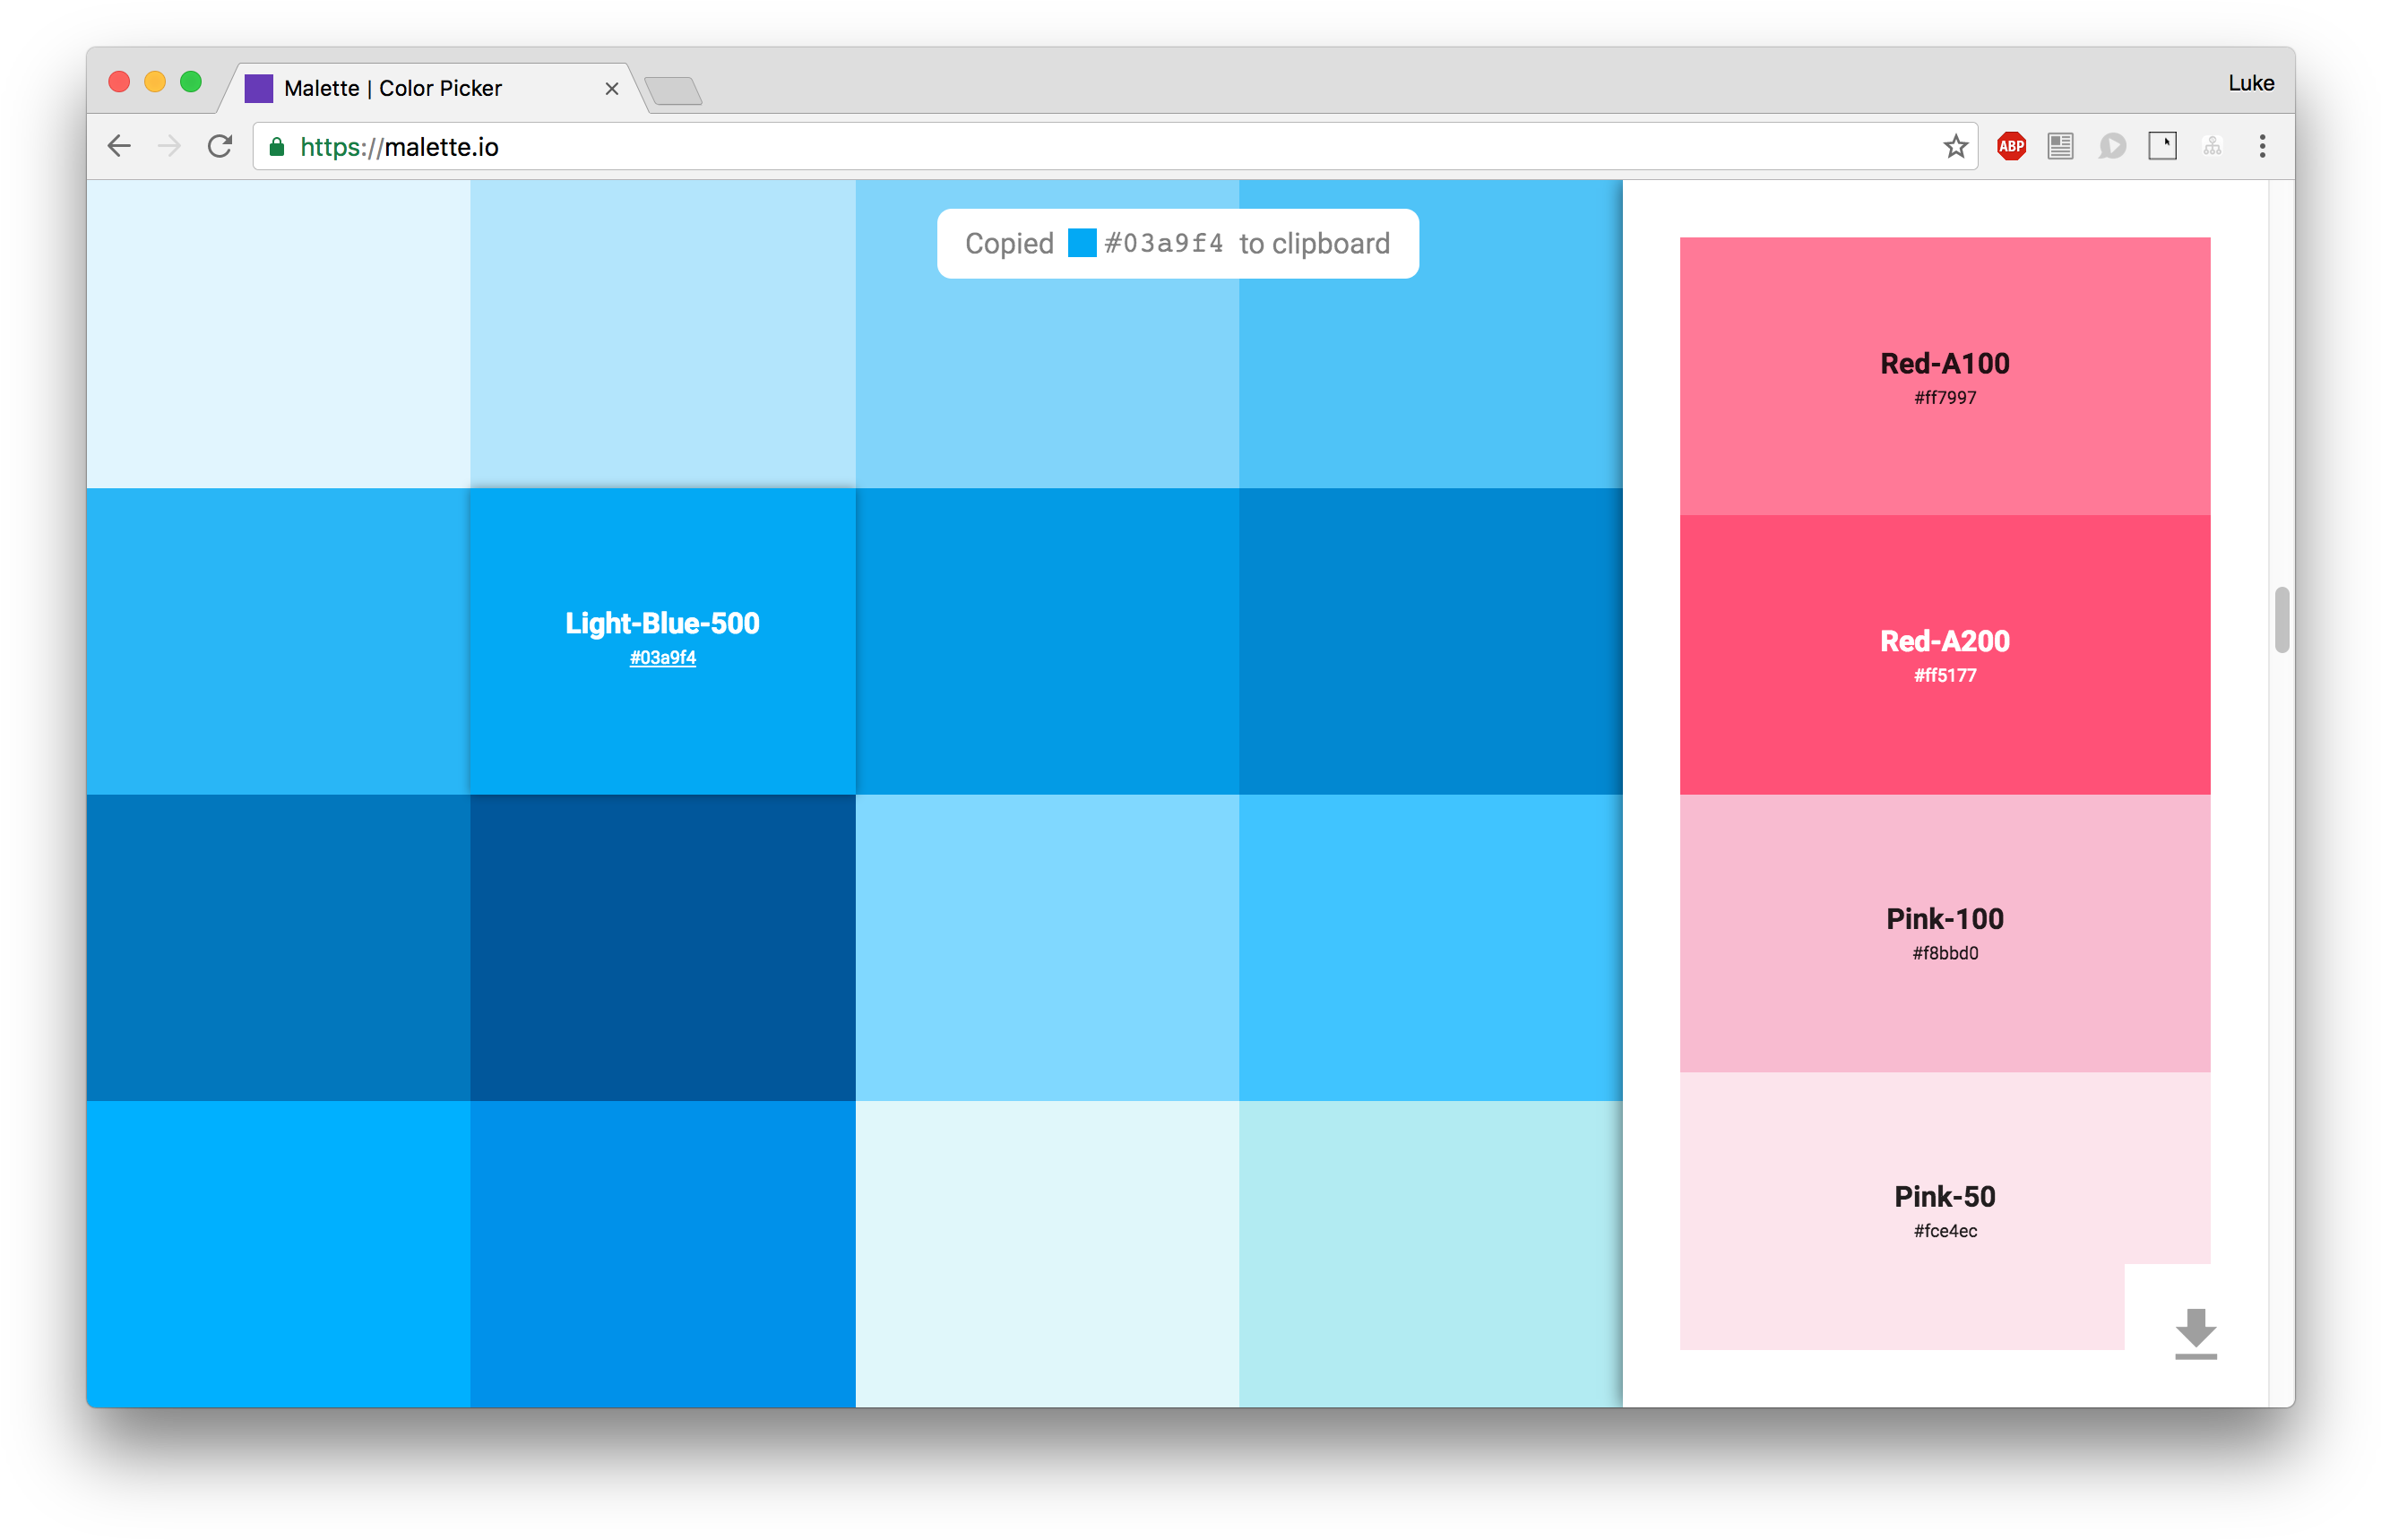Select the Red-A200 palette swatch
Screen dimensions: 2381x1540
(1944, 655)
